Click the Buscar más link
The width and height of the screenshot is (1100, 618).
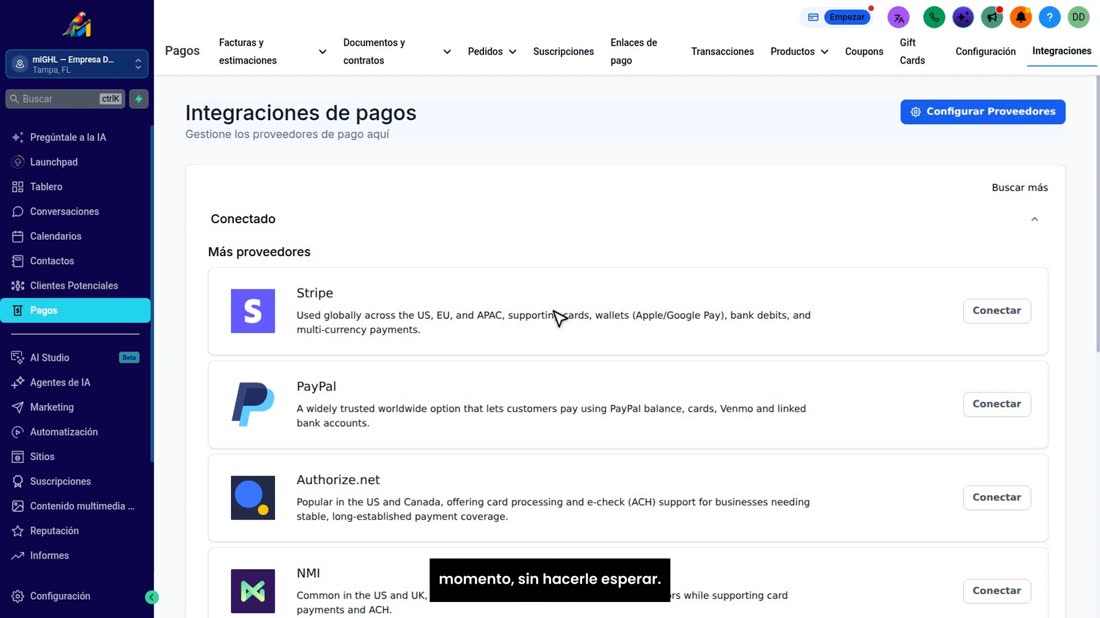point(1019,187)
